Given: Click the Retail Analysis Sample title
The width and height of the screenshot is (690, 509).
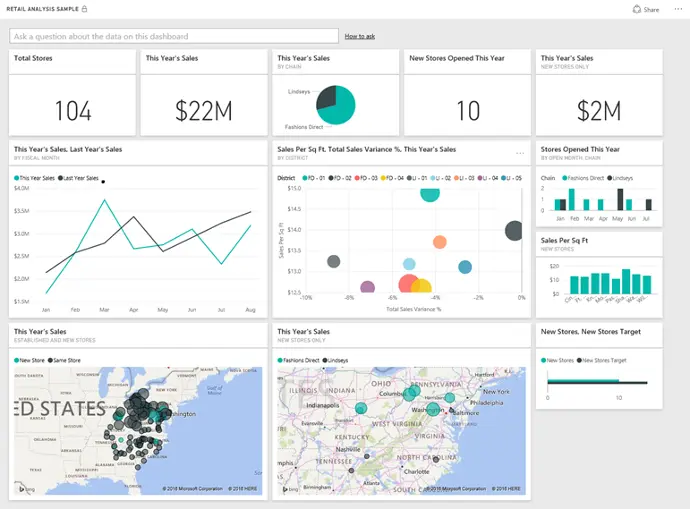Looking at the screenshot, I should tap(42, 9).
